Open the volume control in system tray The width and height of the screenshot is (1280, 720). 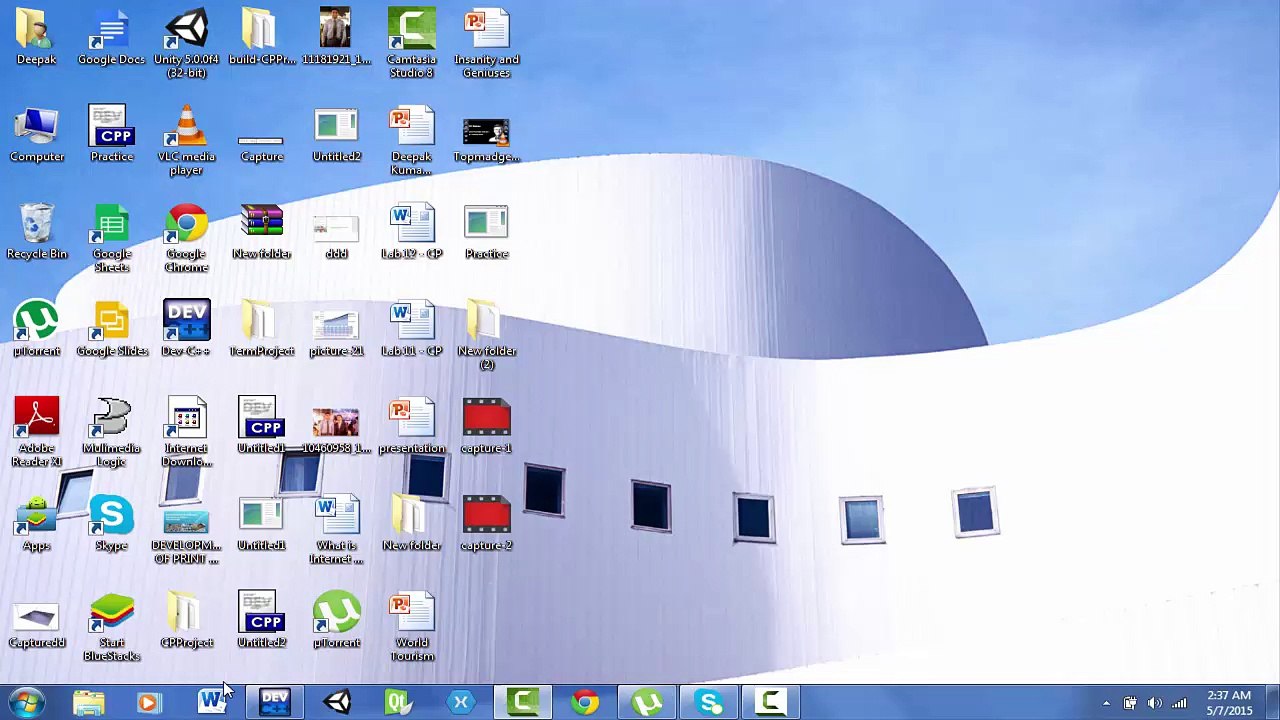click(x=1155, y=704)
